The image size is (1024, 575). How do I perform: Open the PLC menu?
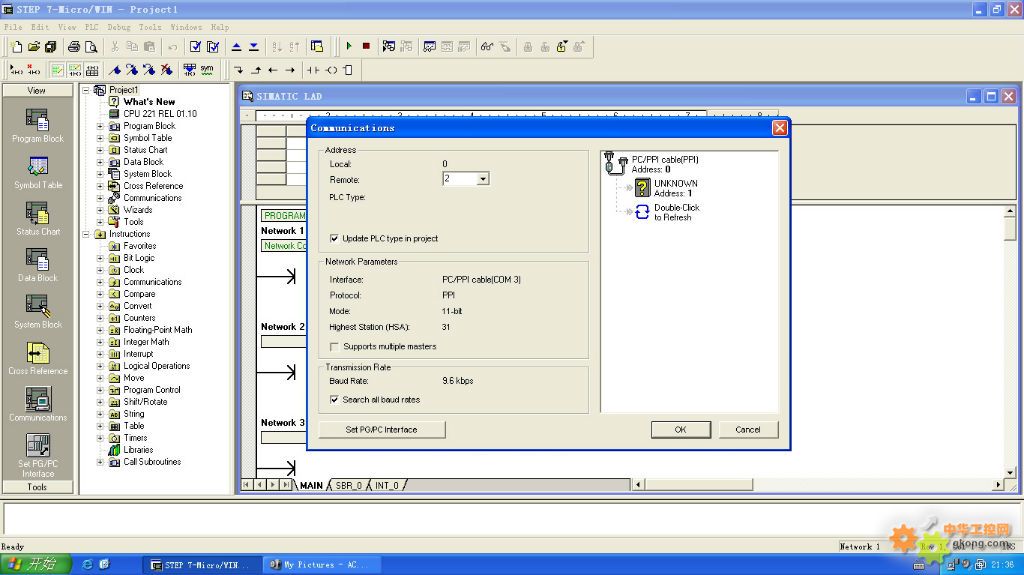[x=91, y=27]
